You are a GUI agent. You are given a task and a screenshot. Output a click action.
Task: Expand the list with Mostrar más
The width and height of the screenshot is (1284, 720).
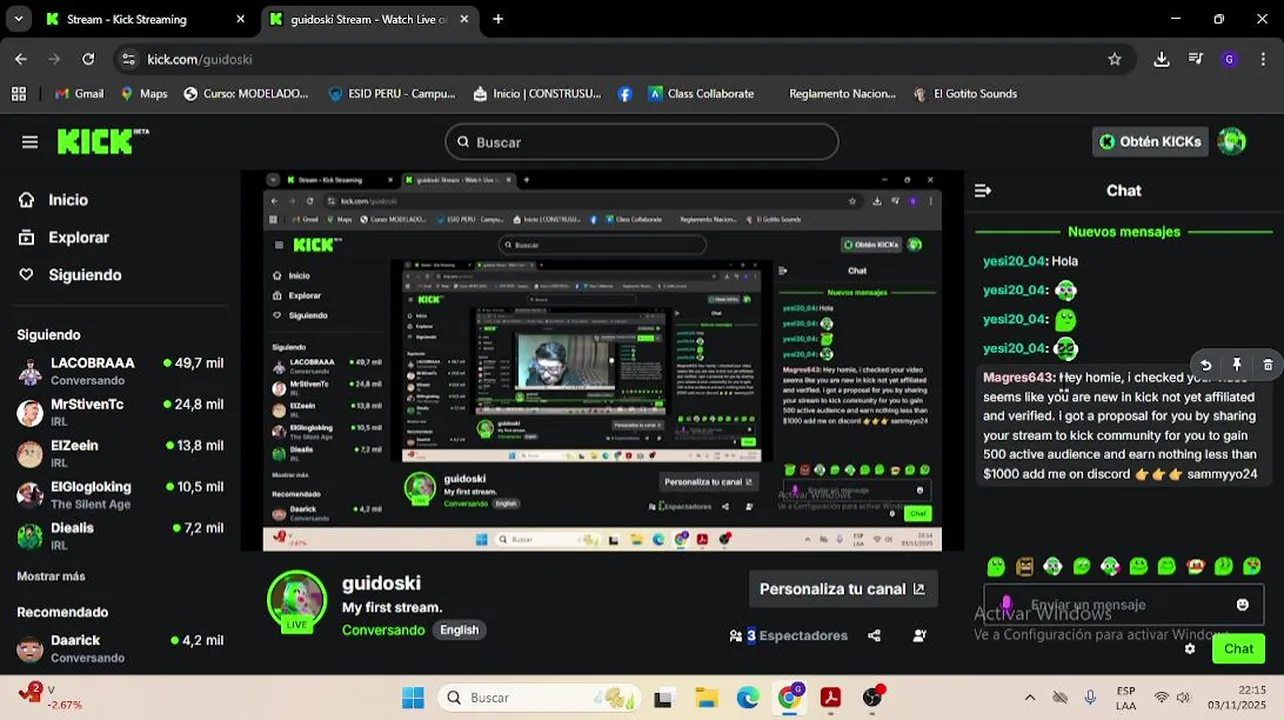pyautogui.click(x=51, y=576)
